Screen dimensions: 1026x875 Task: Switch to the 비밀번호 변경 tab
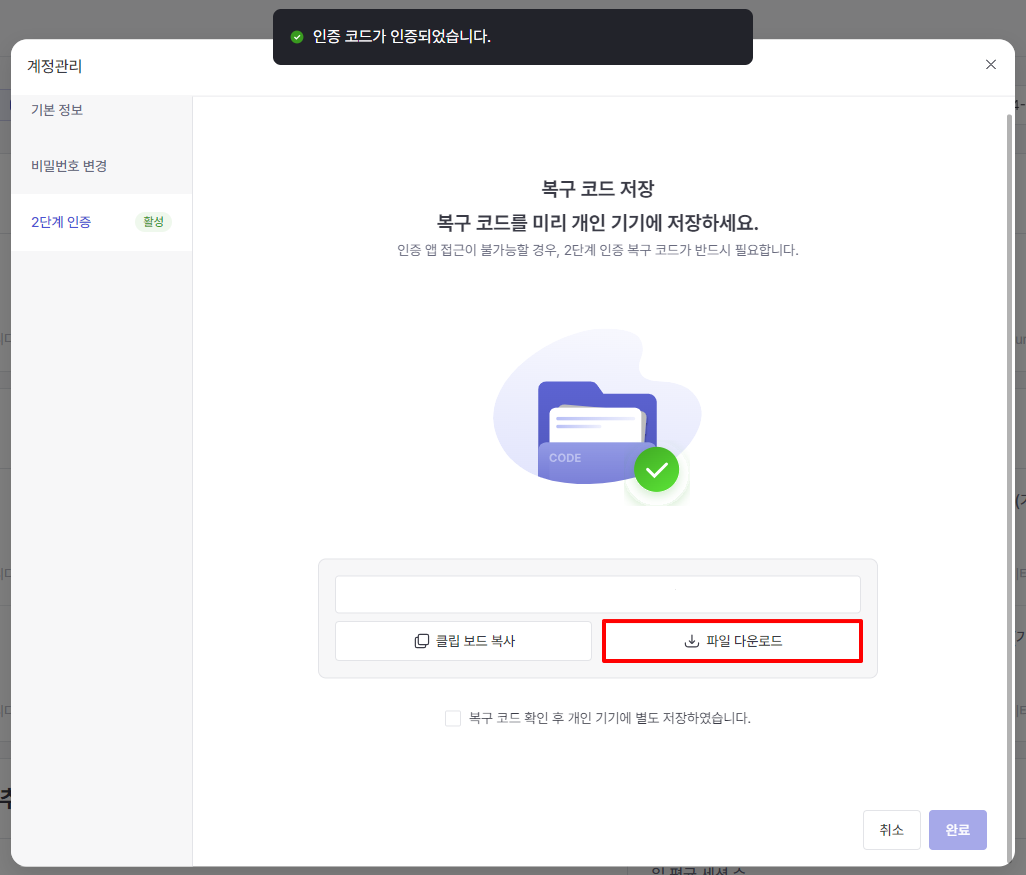69,166
